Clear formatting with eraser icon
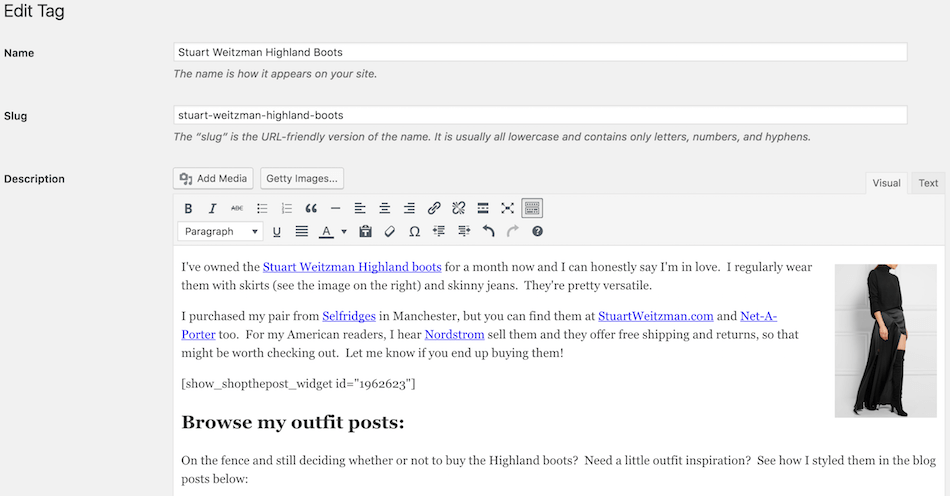The width and height of the screenshot is (950, 496). tap(390, 231)
